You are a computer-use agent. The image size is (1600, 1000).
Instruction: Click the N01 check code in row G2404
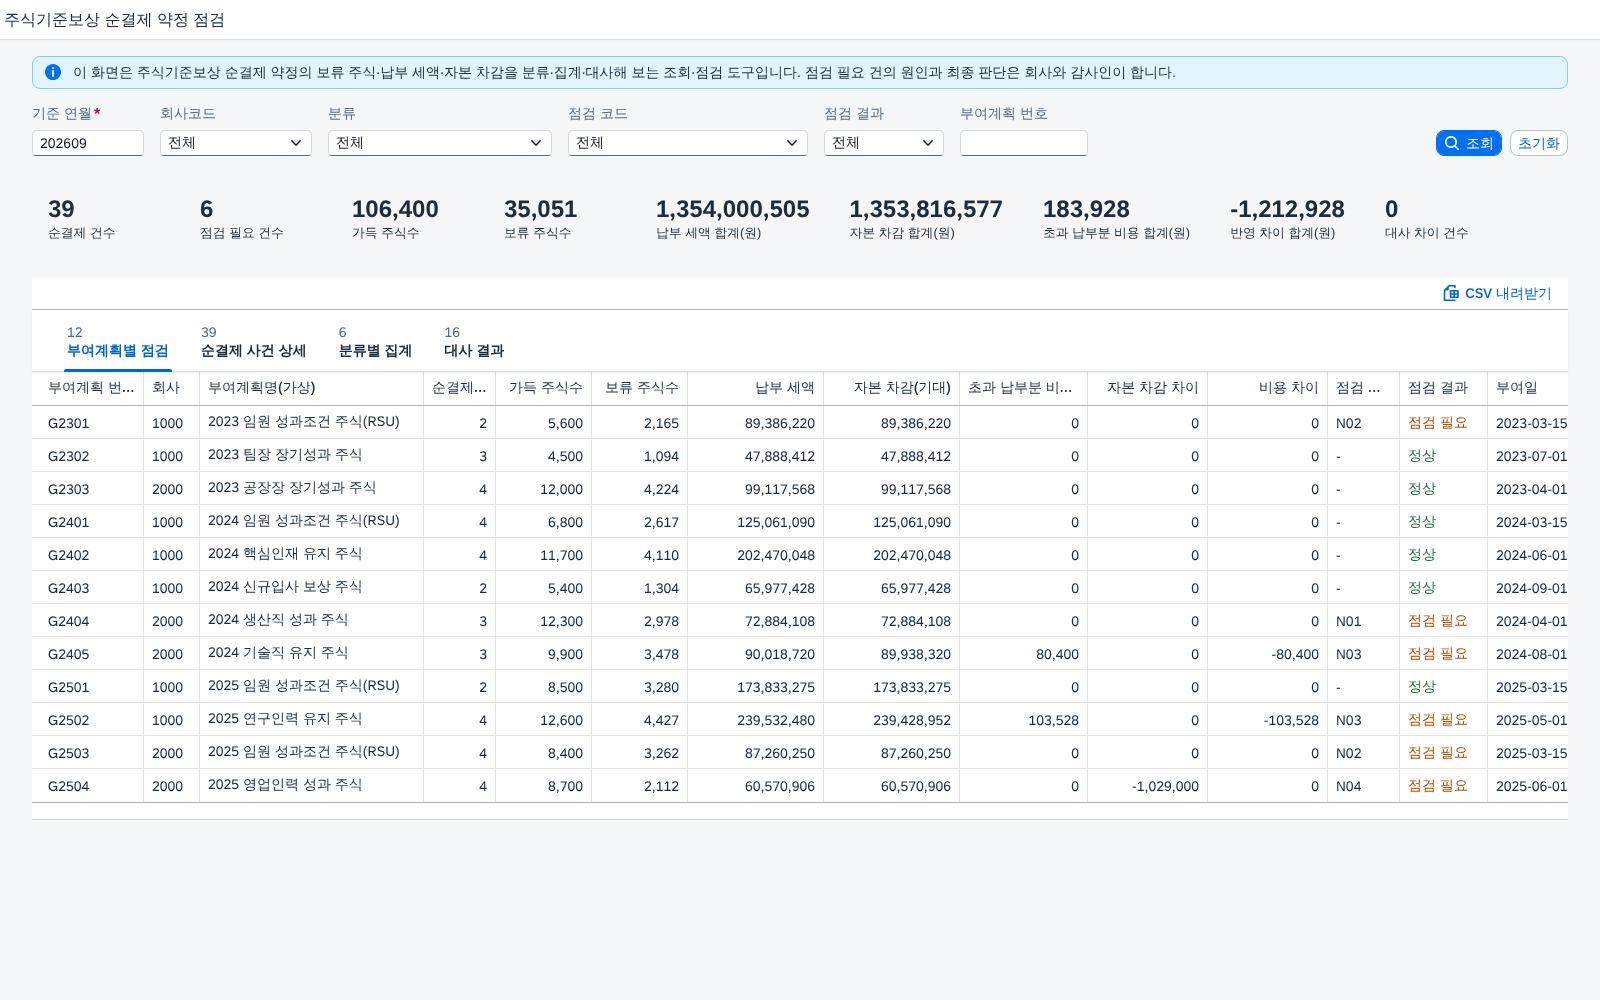point(1349,621)
